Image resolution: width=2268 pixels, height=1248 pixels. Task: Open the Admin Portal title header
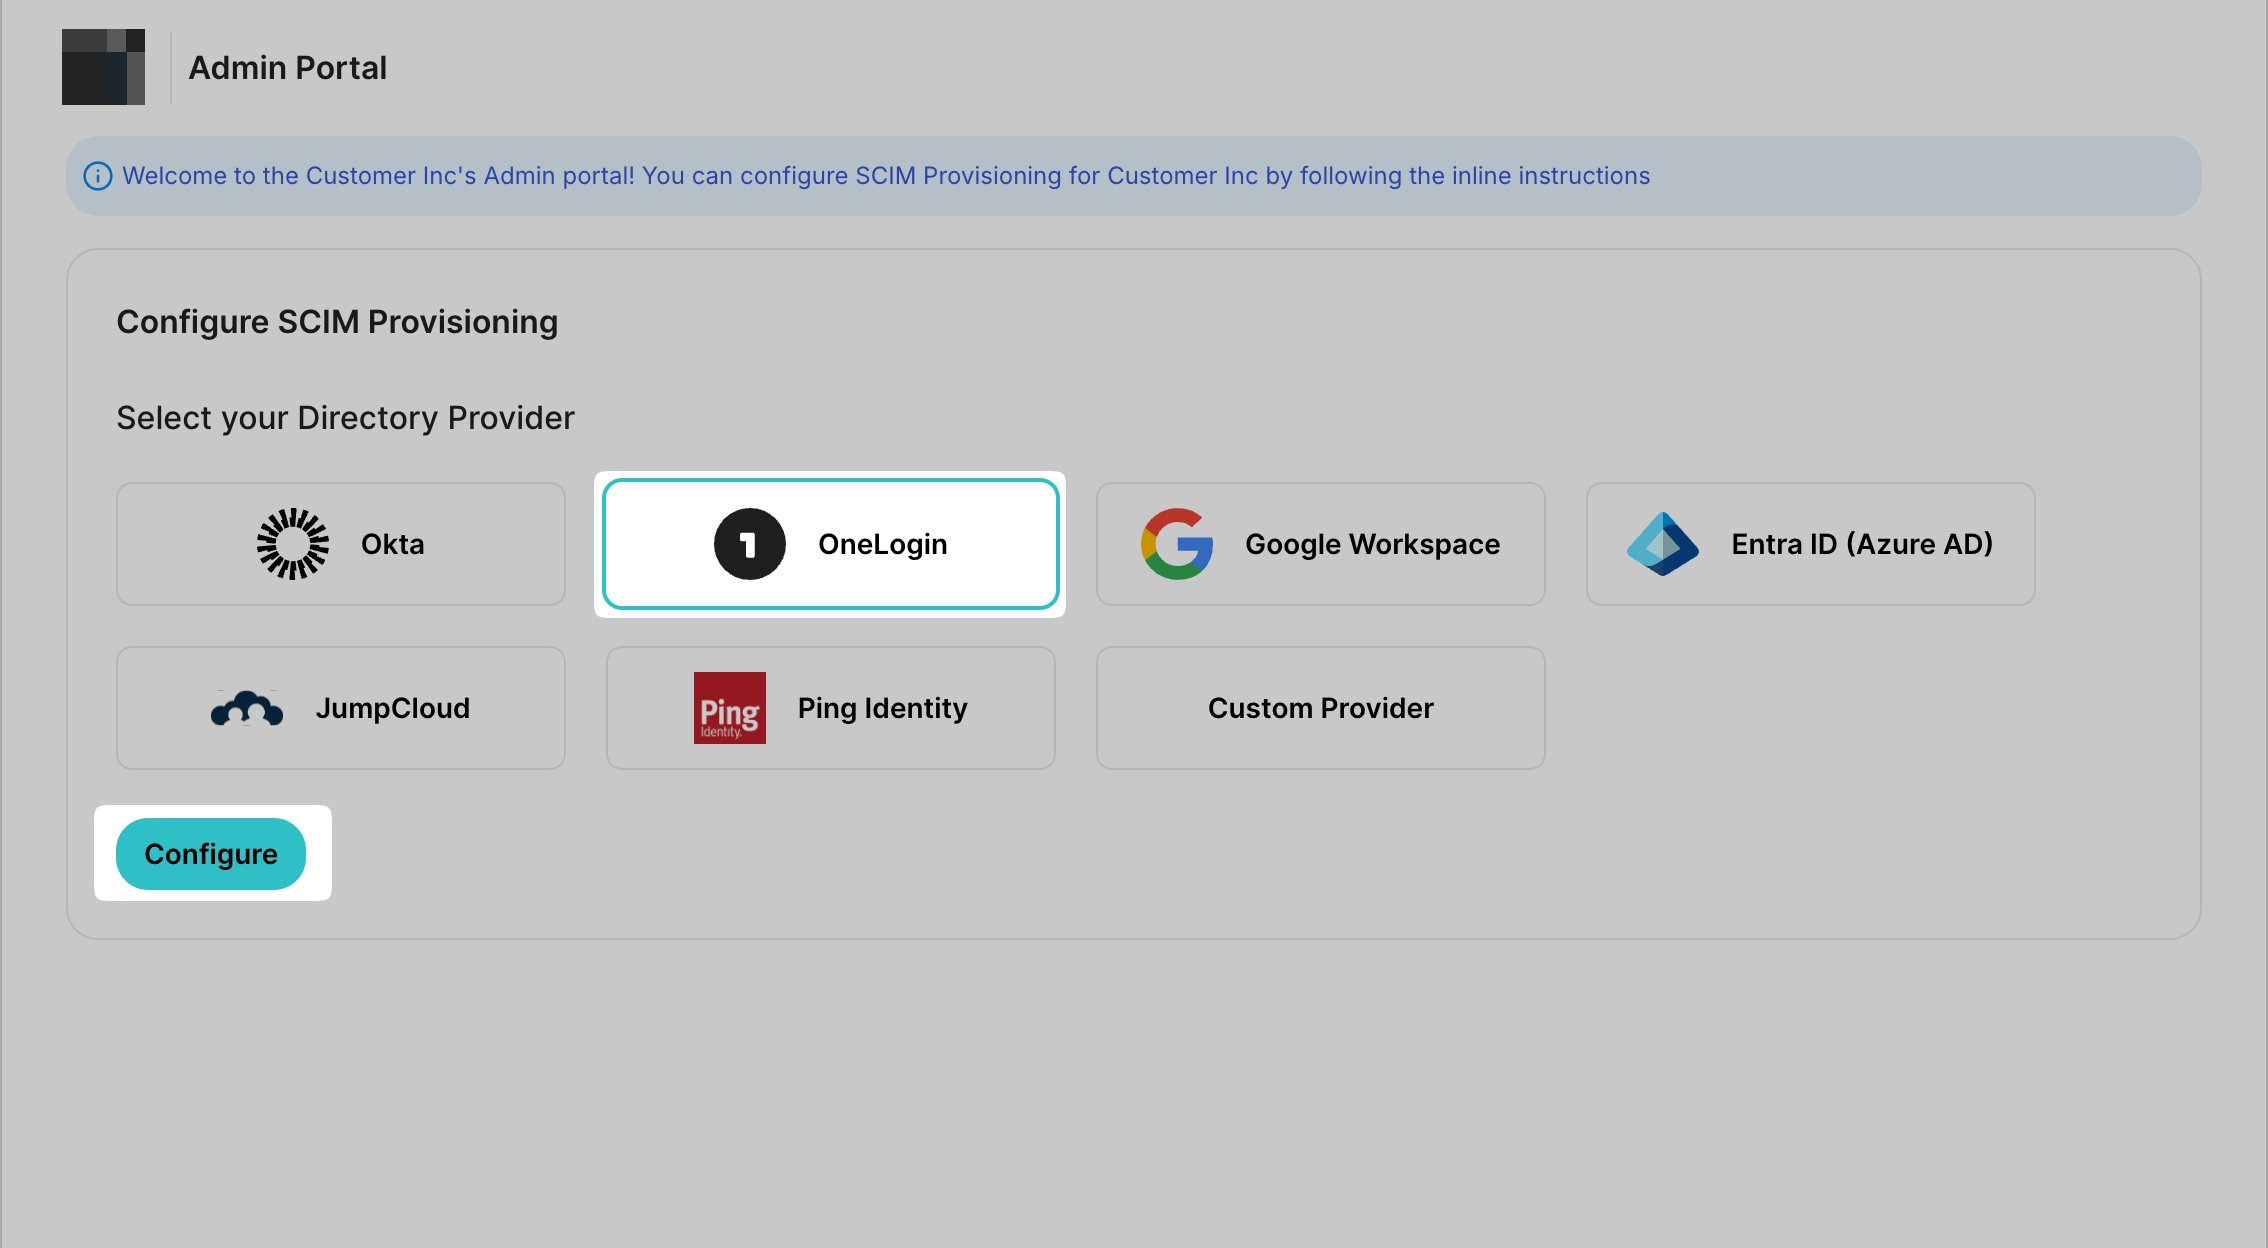[x=287, y=67]
